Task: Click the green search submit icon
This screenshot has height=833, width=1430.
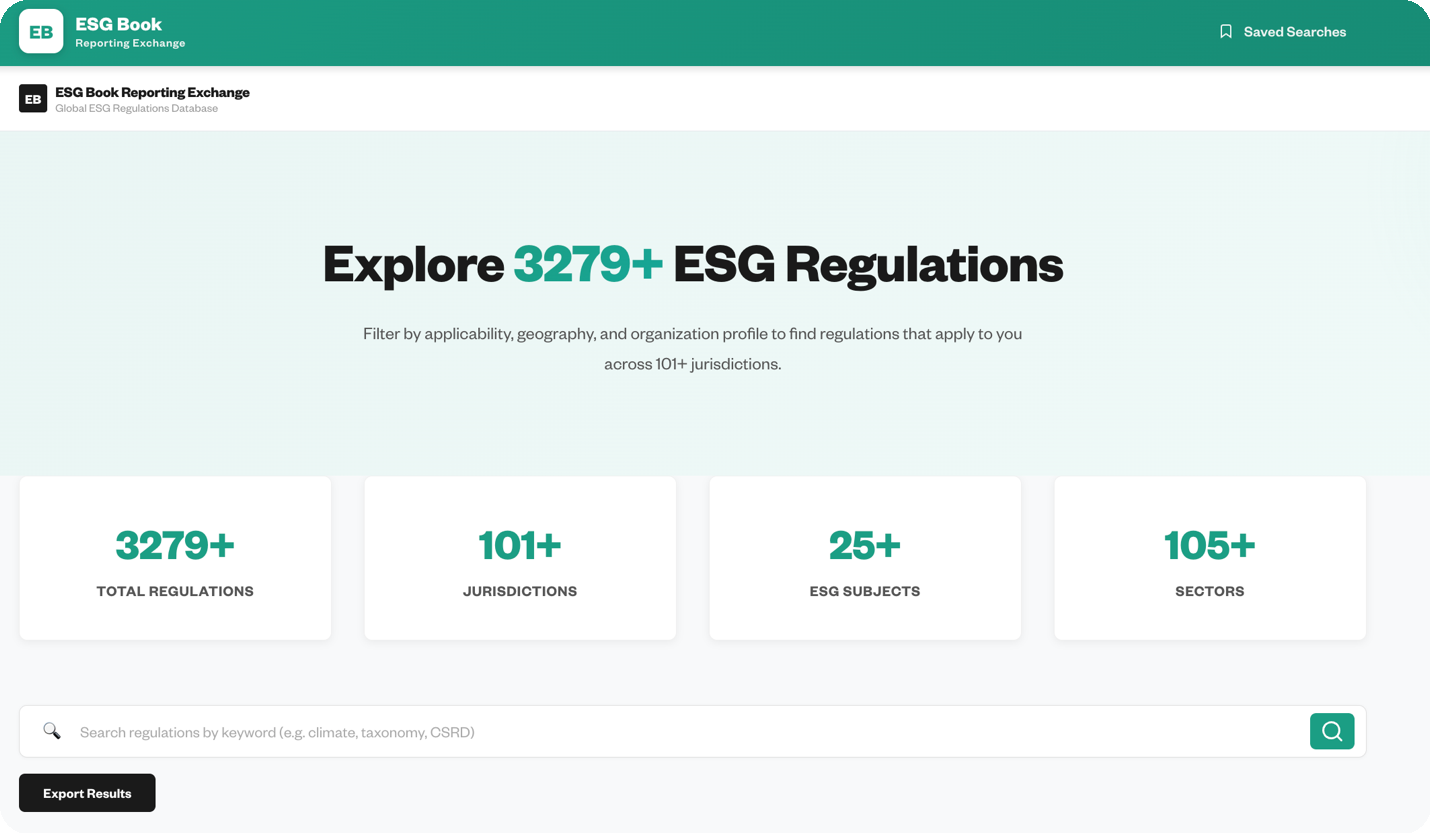Action: point(1331,731)
